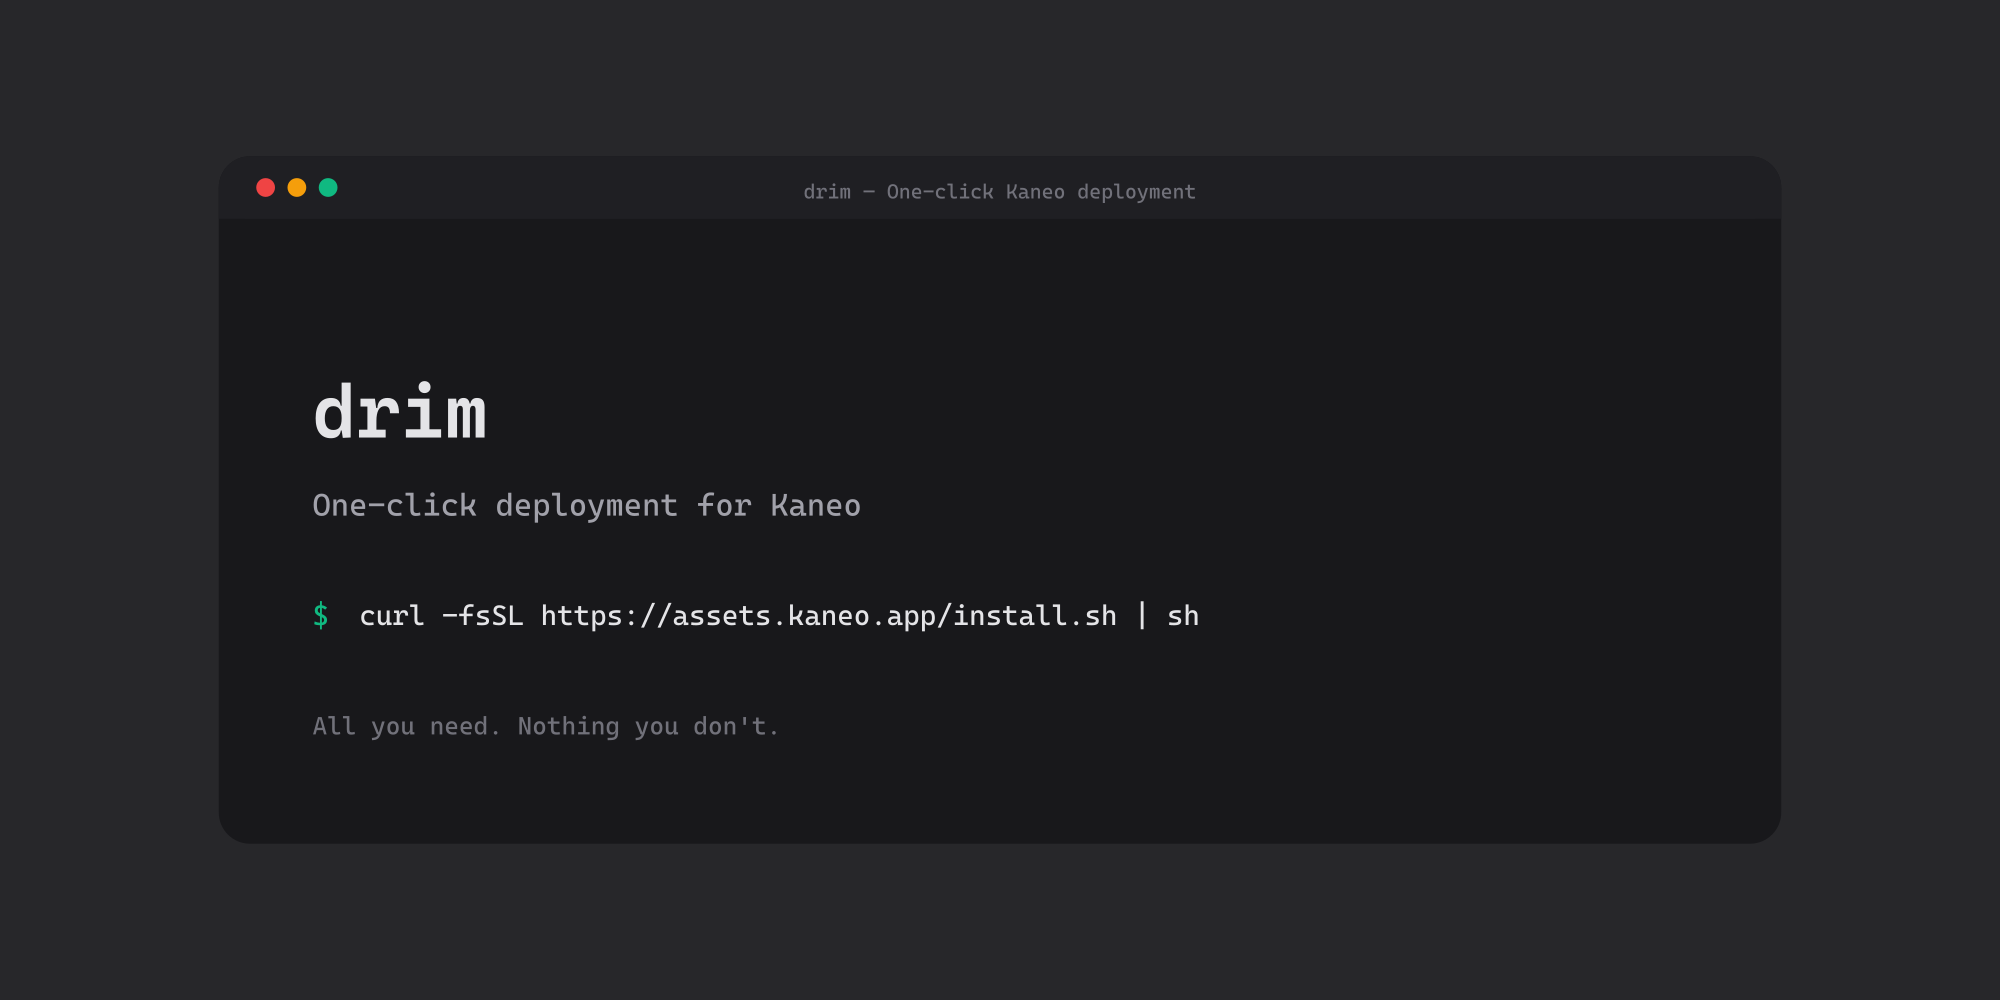Click the yellow minimize dot

tap(297, 188)
